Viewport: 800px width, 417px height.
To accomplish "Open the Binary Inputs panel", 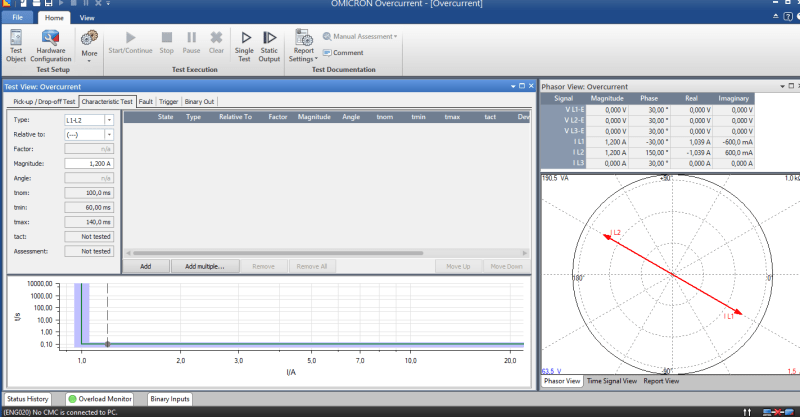I will (x=170, y=399).
